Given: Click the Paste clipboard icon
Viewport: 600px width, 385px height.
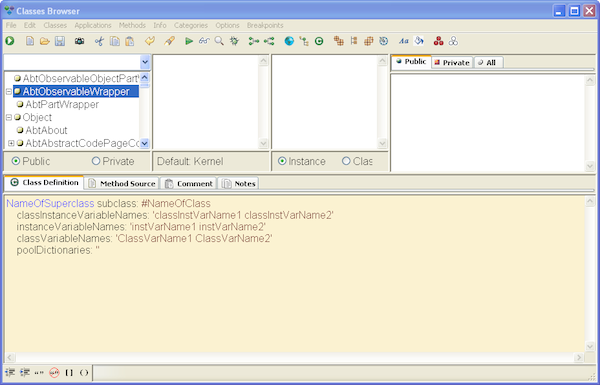Looking at the screenshot, I should click(130, 41).
